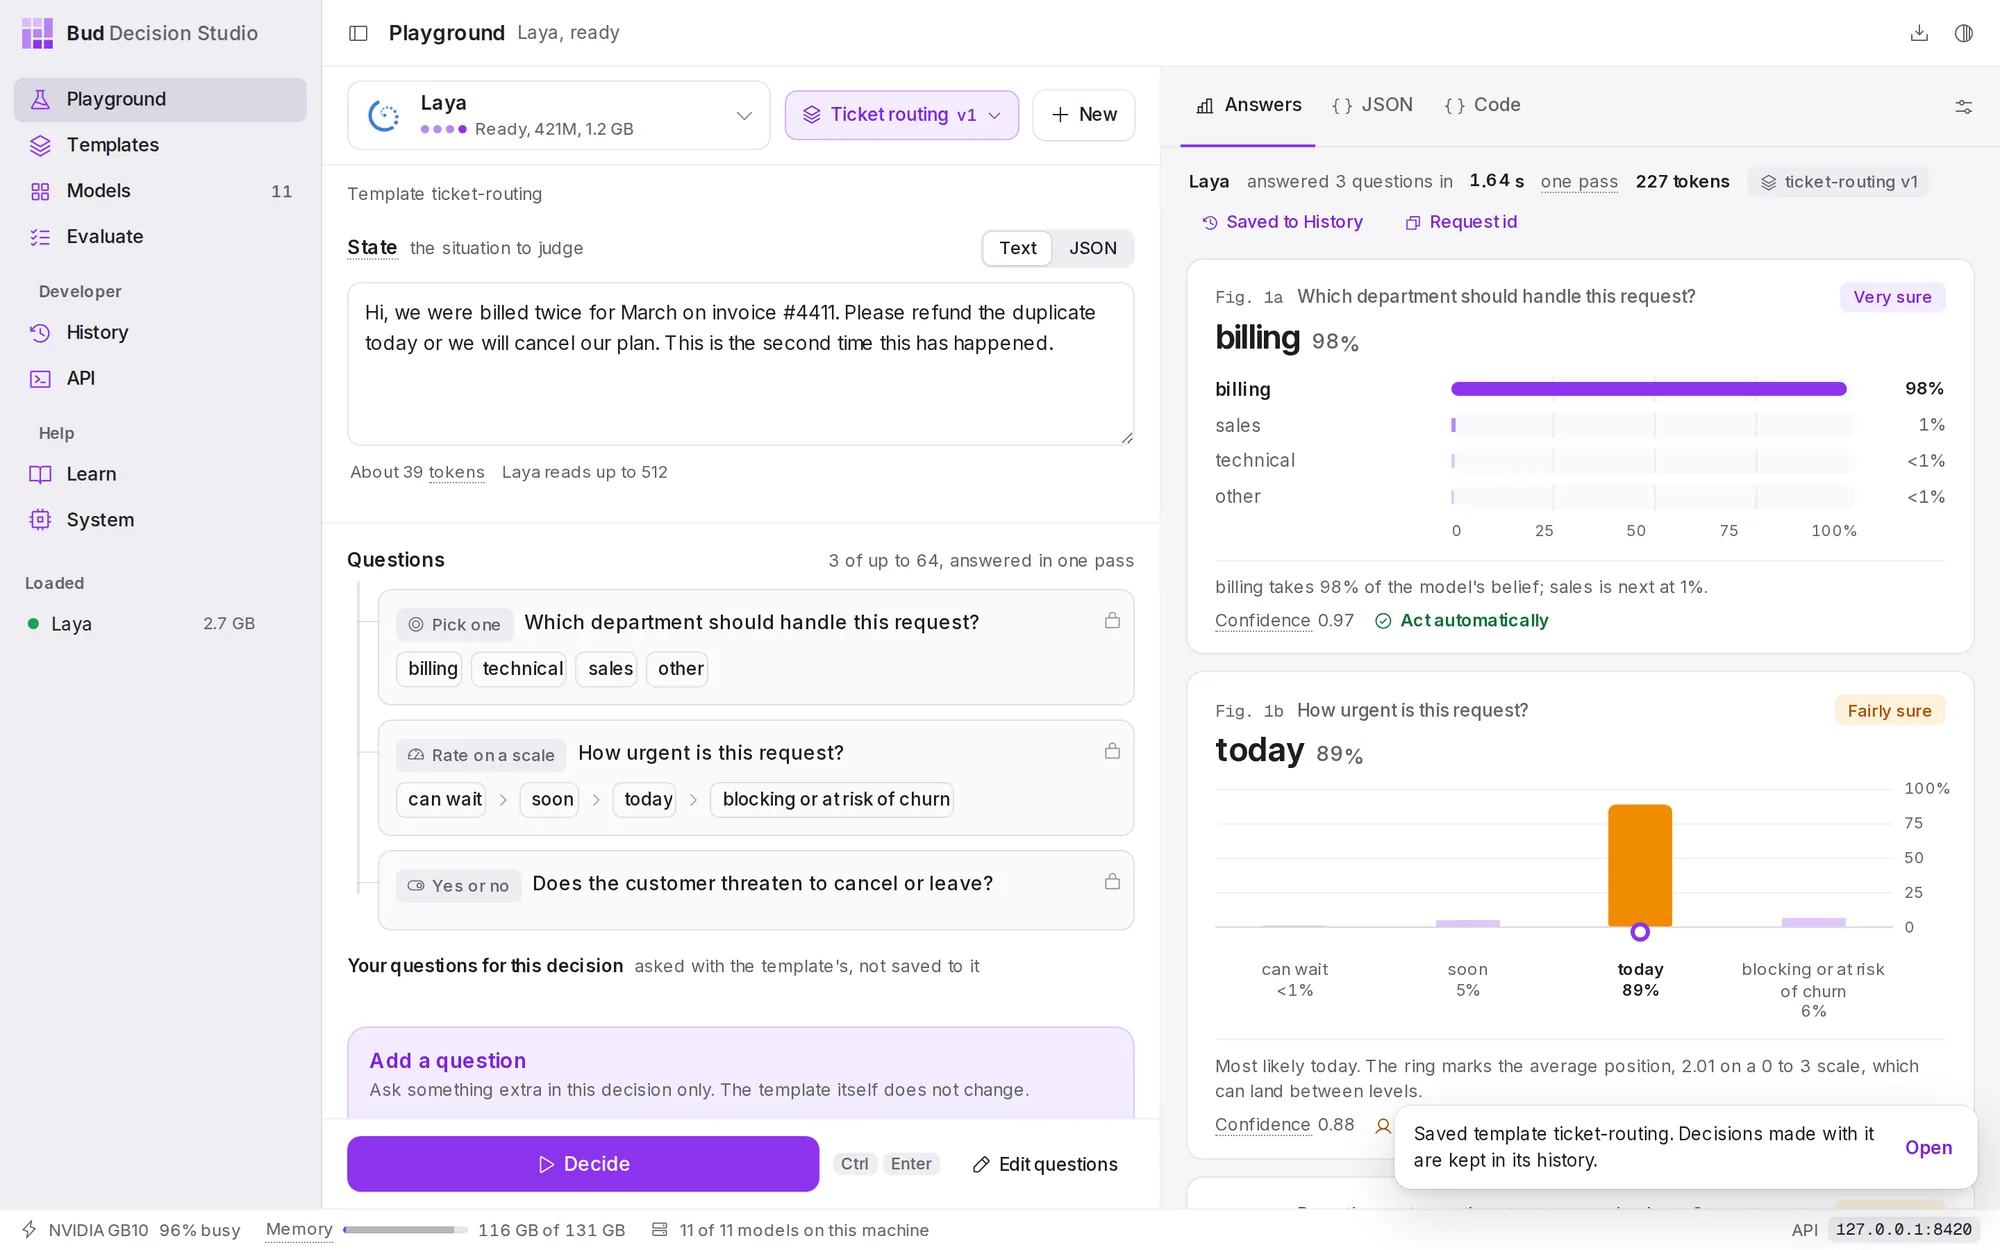Click the State text area

740,364
